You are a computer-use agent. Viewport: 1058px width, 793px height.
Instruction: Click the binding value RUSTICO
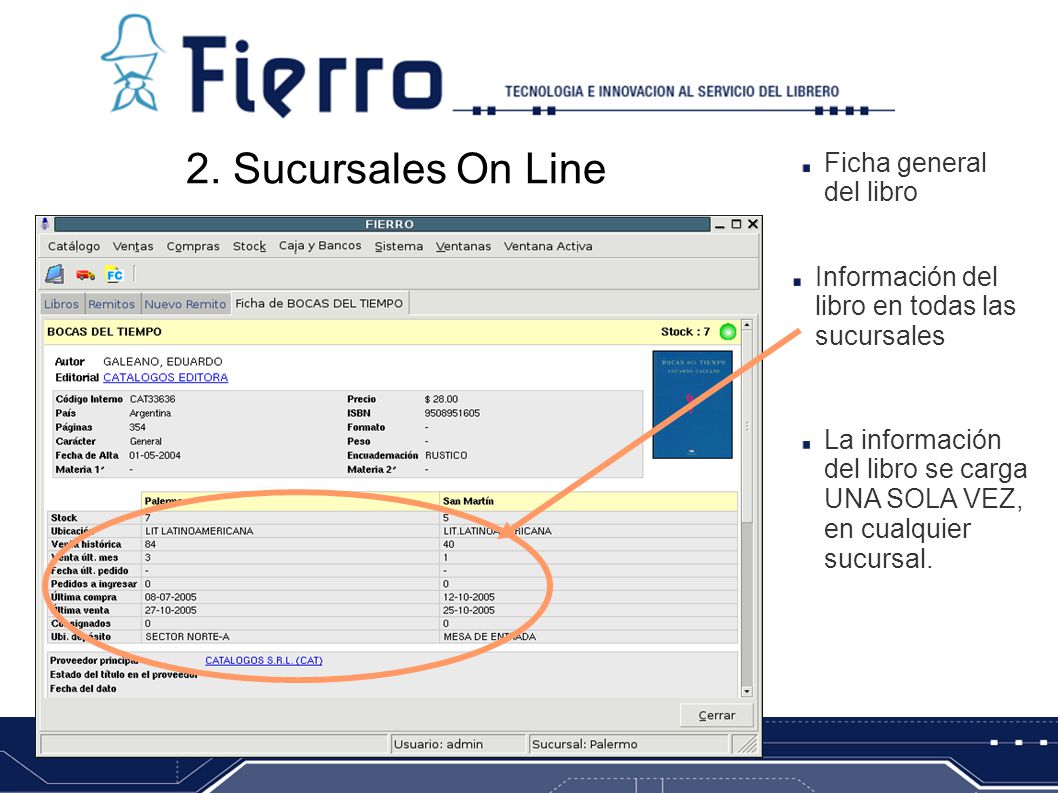(x=446, y=456)
